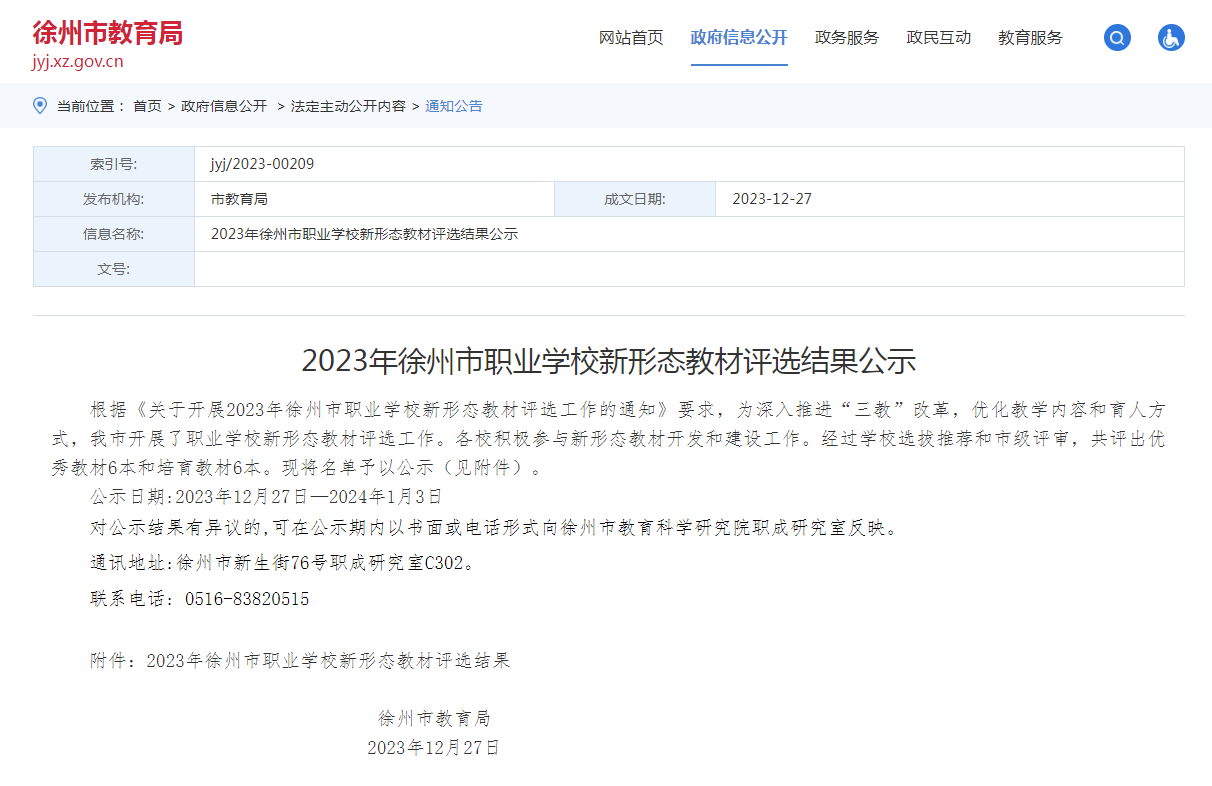Click the info name value in the table
This screenshot has width=1212, height=786.
click(365, 234)
